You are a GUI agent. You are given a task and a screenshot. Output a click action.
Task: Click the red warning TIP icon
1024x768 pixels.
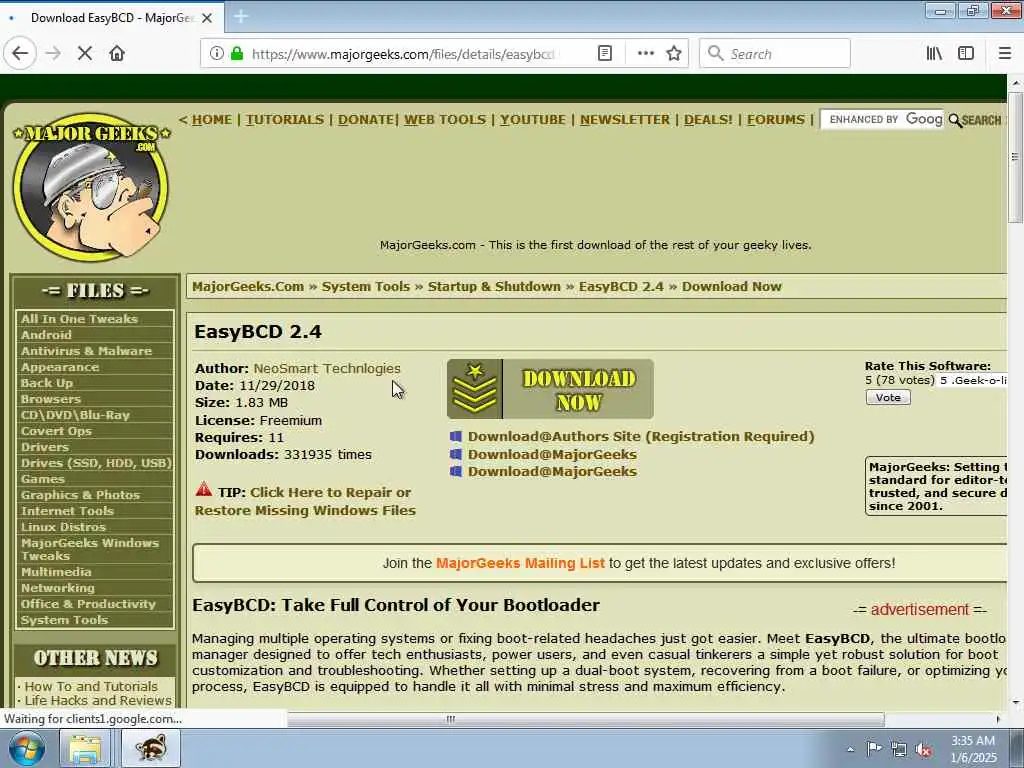pos(204,489)
